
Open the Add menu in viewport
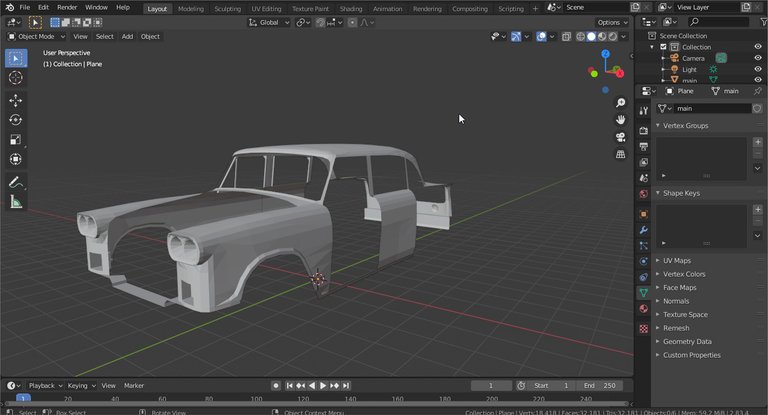point(127,36)
